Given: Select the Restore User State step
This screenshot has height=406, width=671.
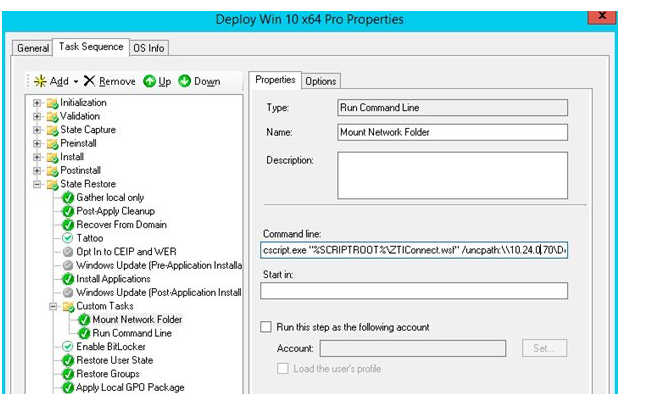Looking at the screenshot, I should pos(115,360).
